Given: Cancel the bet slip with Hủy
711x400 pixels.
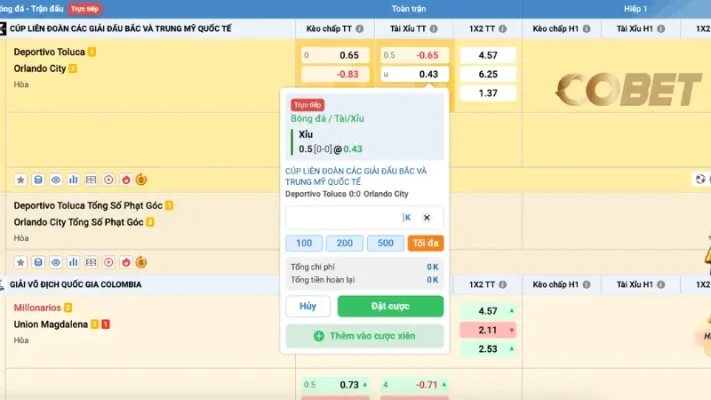Looking at the screenshot, I should 308,306.
